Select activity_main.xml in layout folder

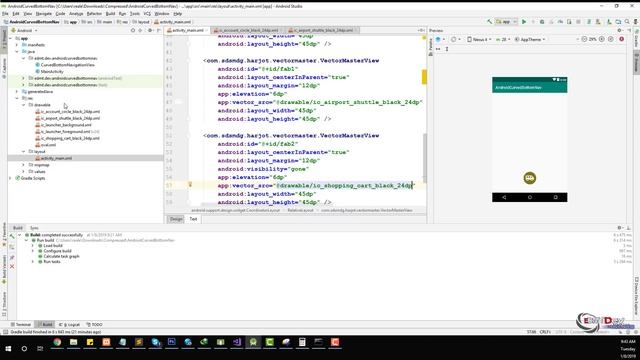point(56,158)
